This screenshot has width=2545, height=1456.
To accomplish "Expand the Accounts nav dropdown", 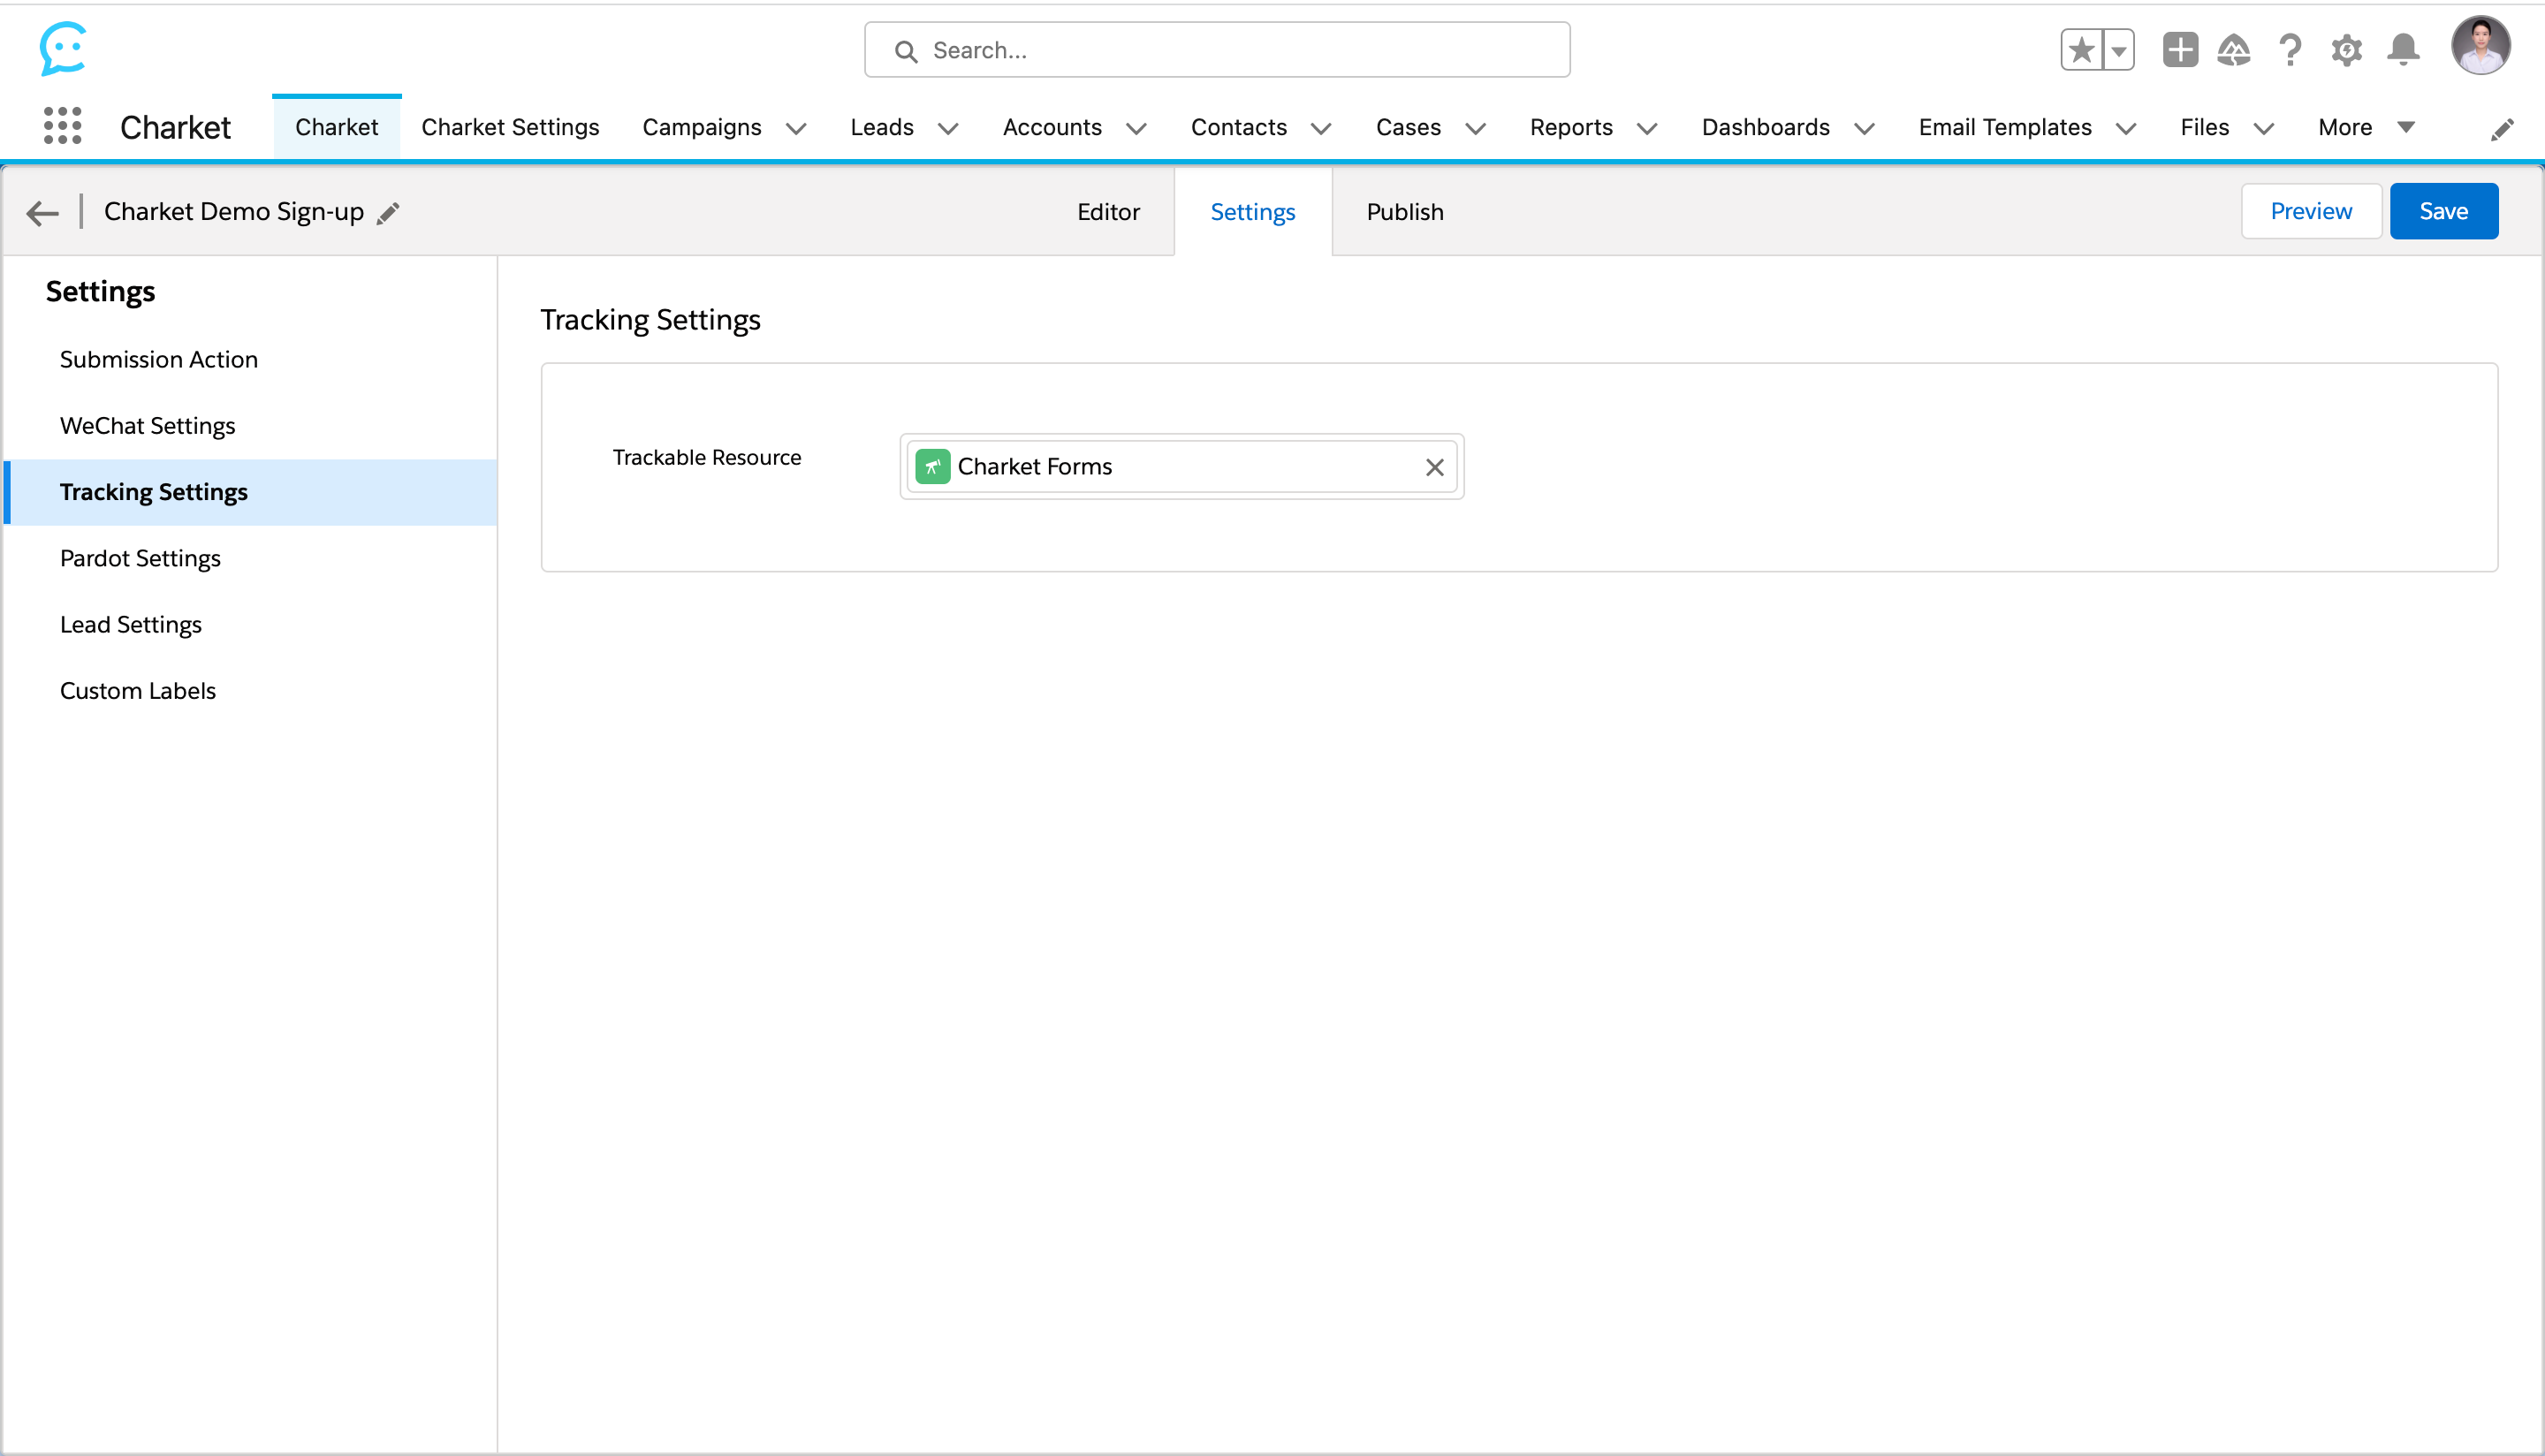I will pos(1136,129).
